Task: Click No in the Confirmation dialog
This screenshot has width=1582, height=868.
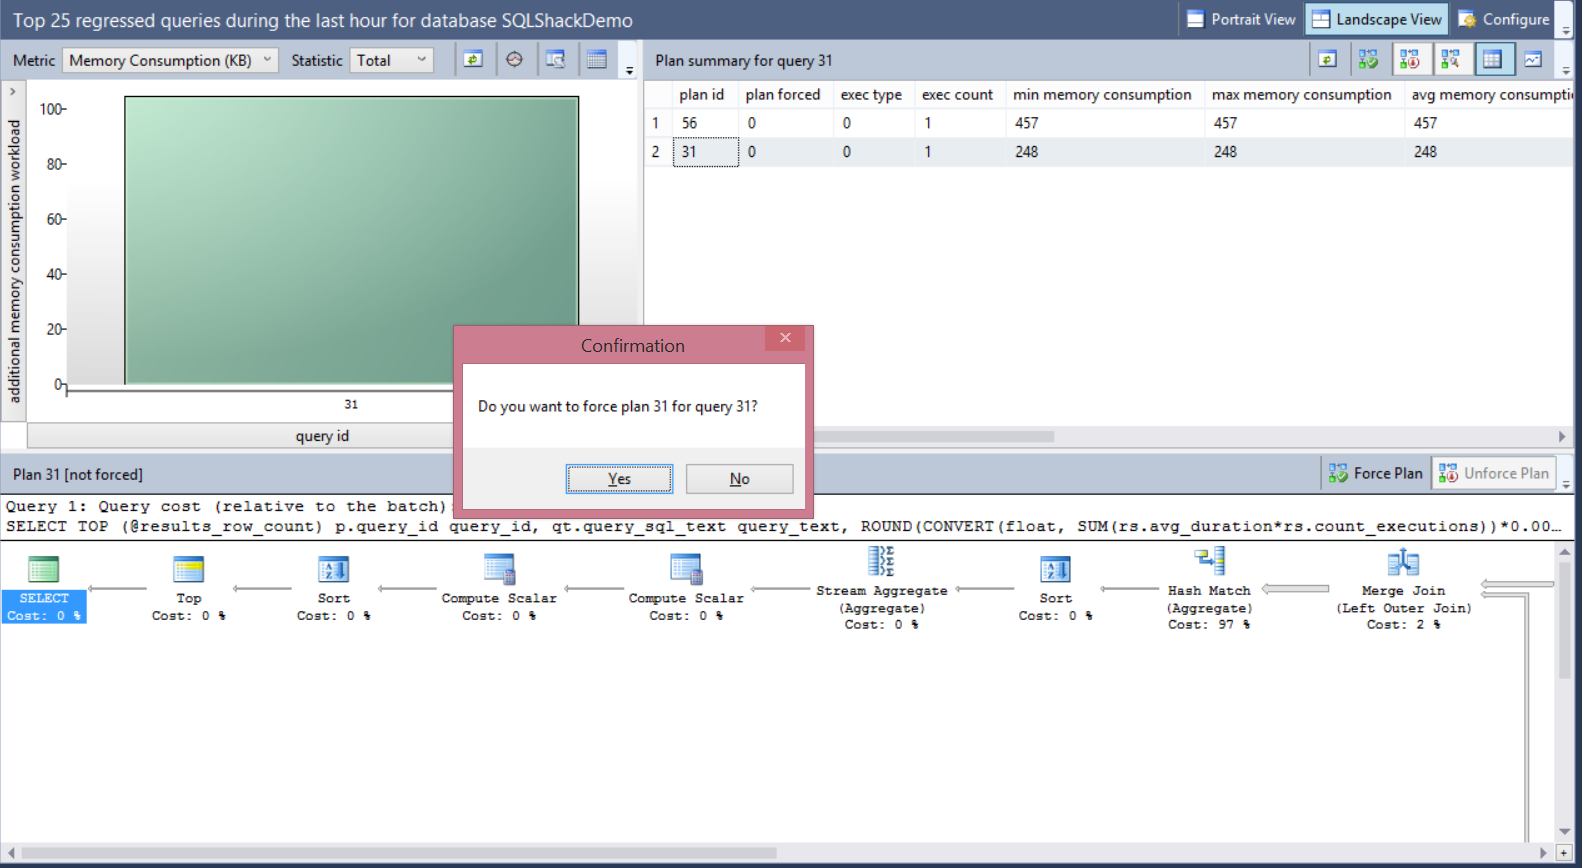Action: click(x=739, y=479)
